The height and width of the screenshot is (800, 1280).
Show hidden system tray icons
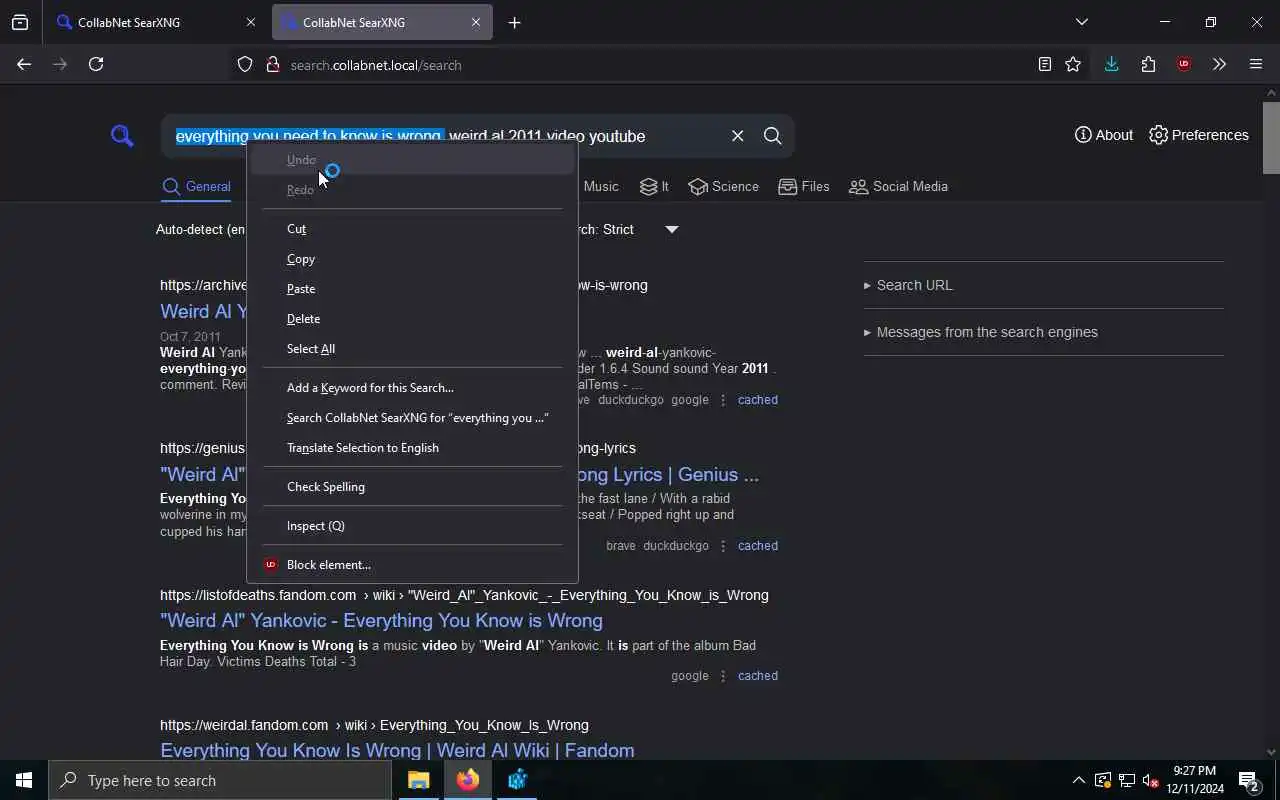(x=1078, y=780)
